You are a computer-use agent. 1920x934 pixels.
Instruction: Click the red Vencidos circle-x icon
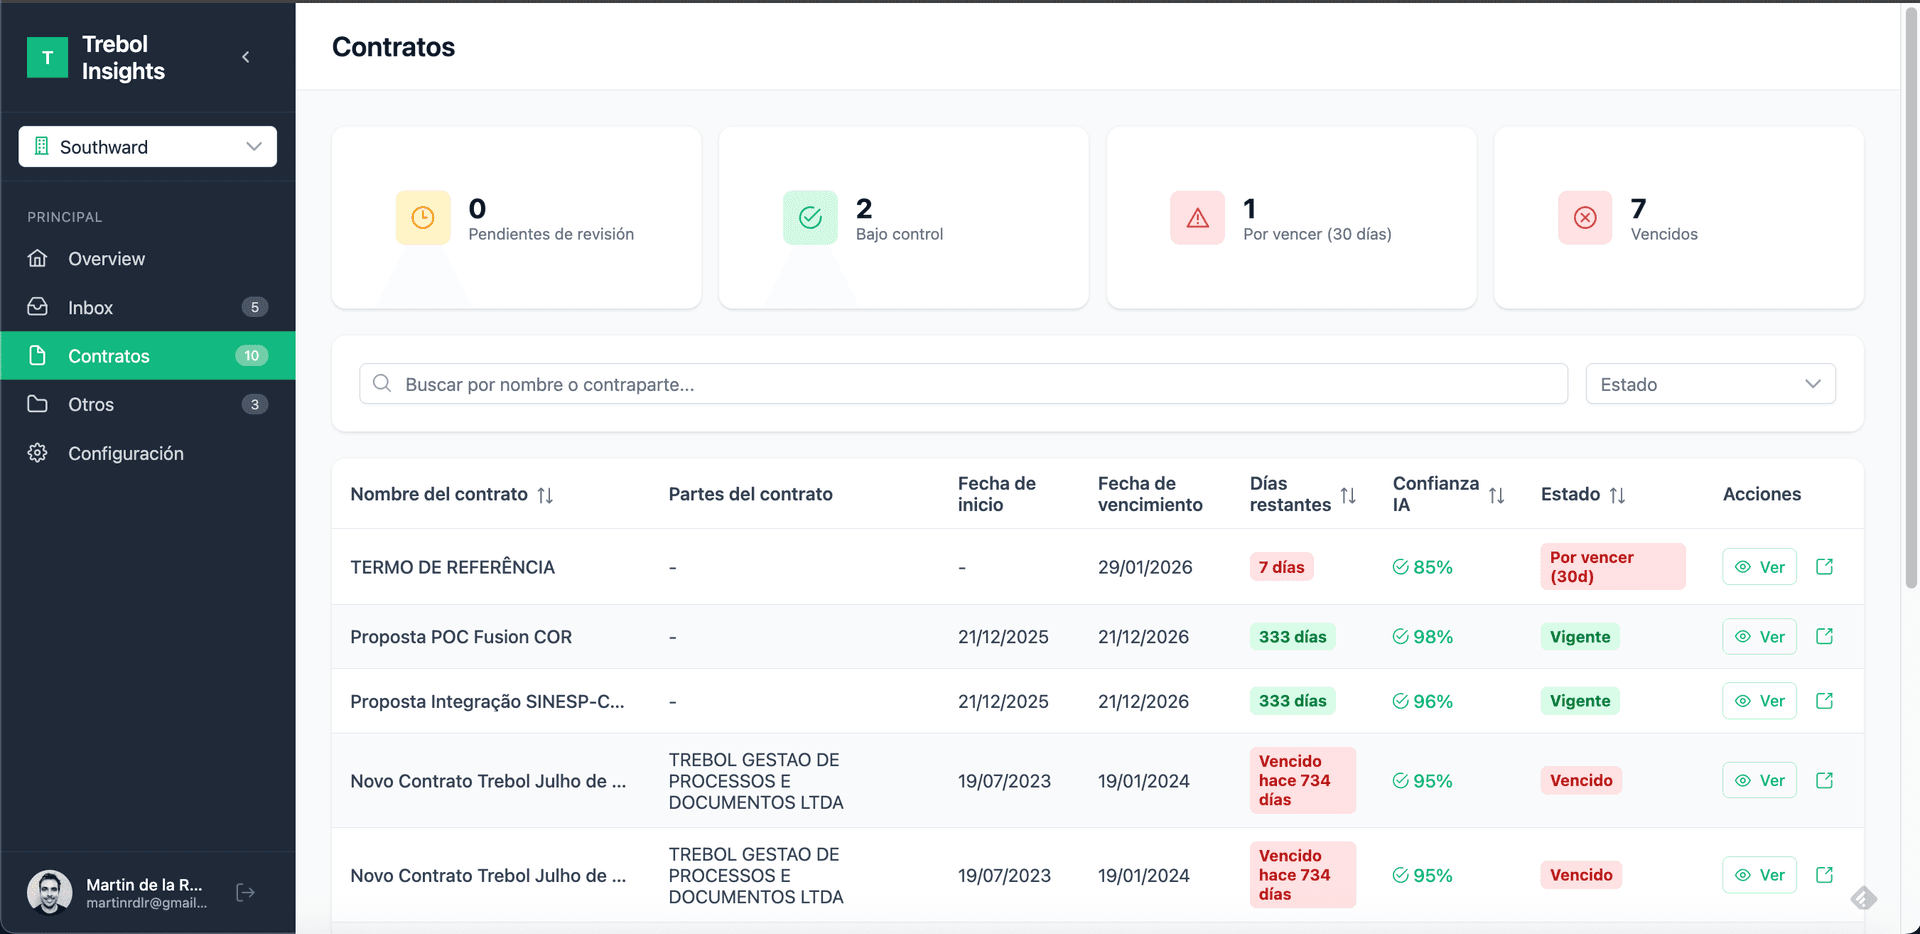pyautogui.click(x=1585, y=218)
